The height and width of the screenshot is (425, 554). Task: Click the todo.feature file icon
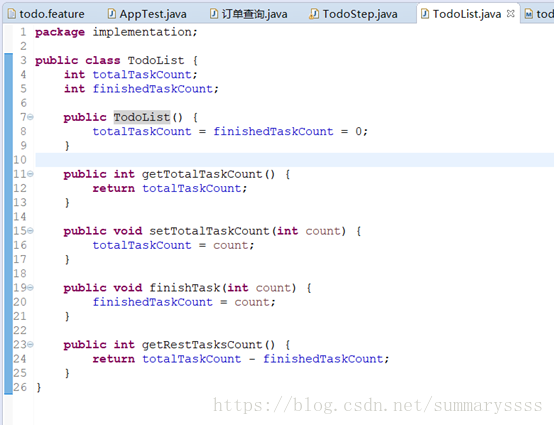[12, 14]
